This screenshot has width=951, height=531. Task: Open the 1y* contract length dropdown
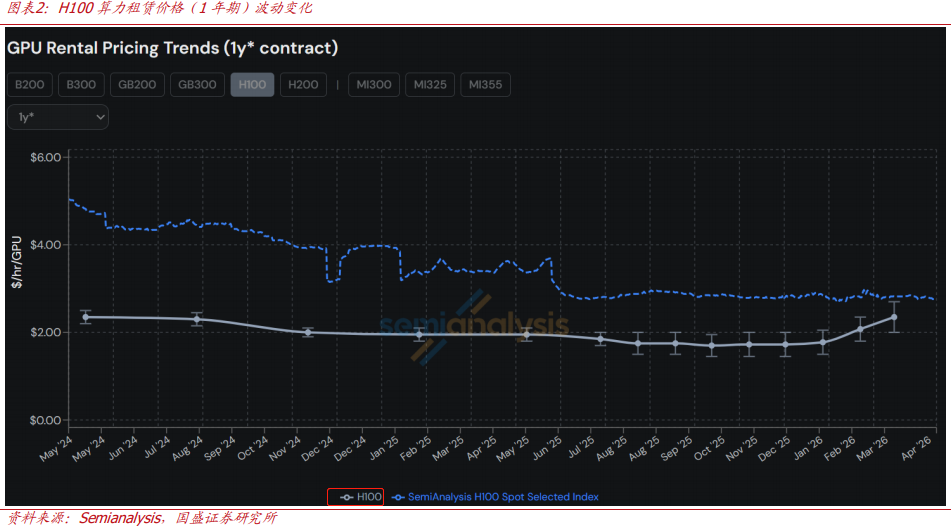coord(58,117)
